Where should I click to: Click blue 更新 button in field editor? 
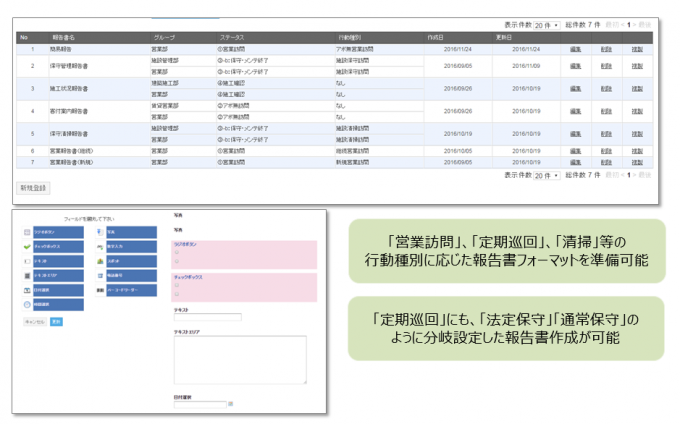pyautogui.click(x=56, y=322)
